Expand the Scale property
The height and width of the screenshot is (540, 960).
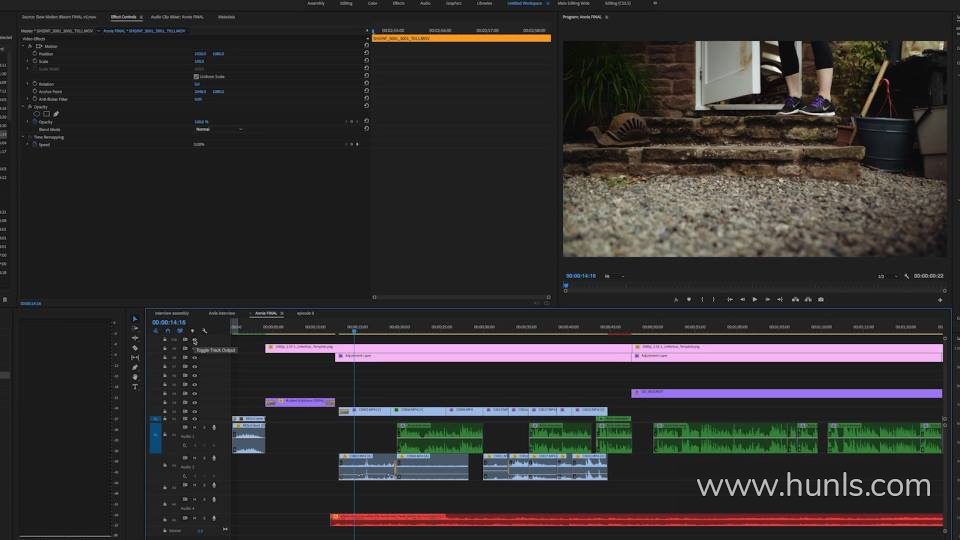coord(28,61)
